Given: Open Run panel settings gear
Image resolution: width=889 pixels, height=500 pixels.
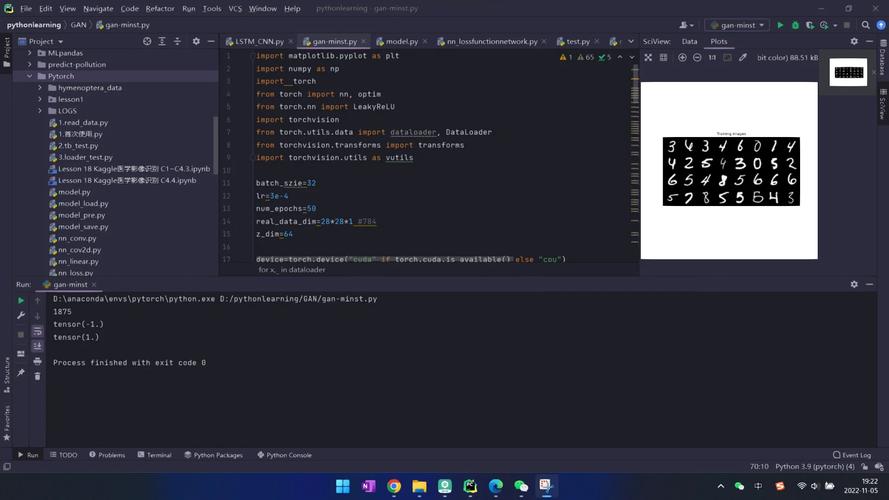Looking at the screenshot, I should pos(854,285).
